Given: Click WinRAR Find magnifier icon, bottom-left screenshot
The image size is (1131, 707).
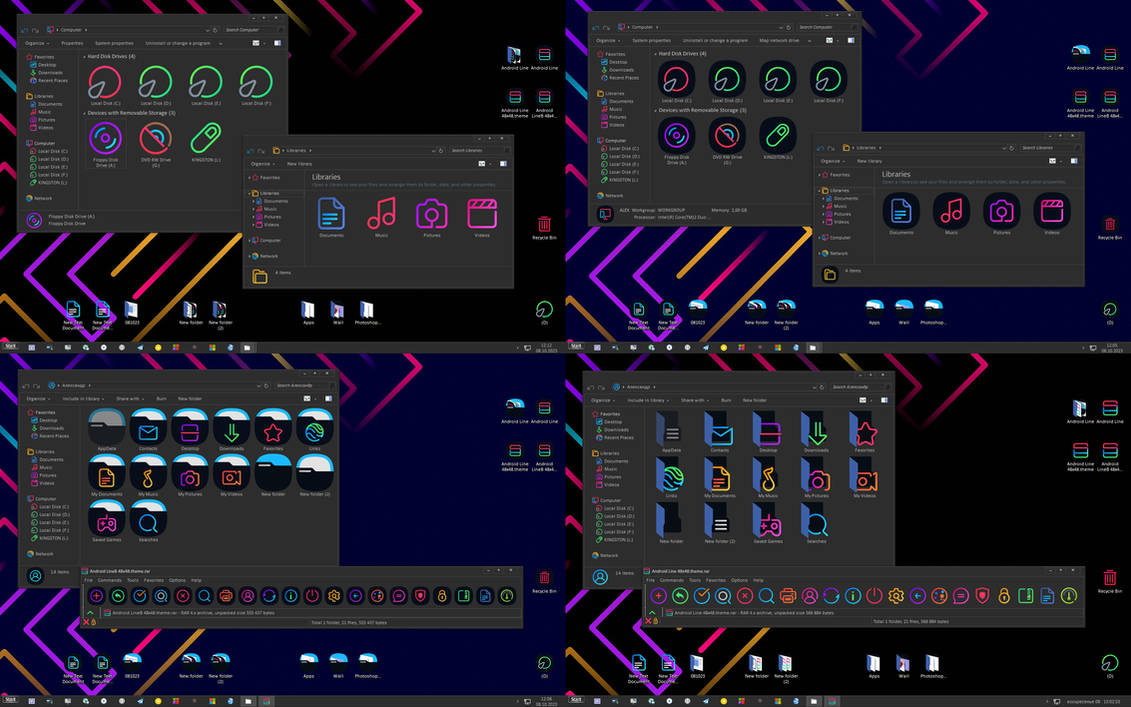Looking at the screenshot, I should click(204, 596).
